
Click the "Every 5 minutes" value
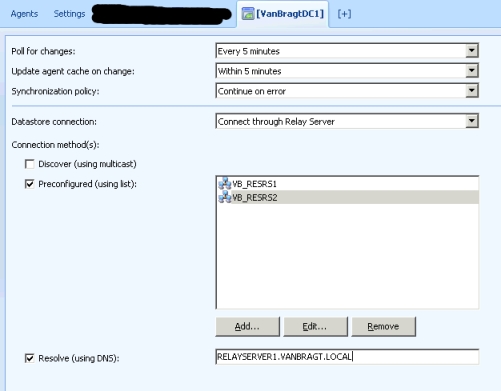click(x=248, y=51)
